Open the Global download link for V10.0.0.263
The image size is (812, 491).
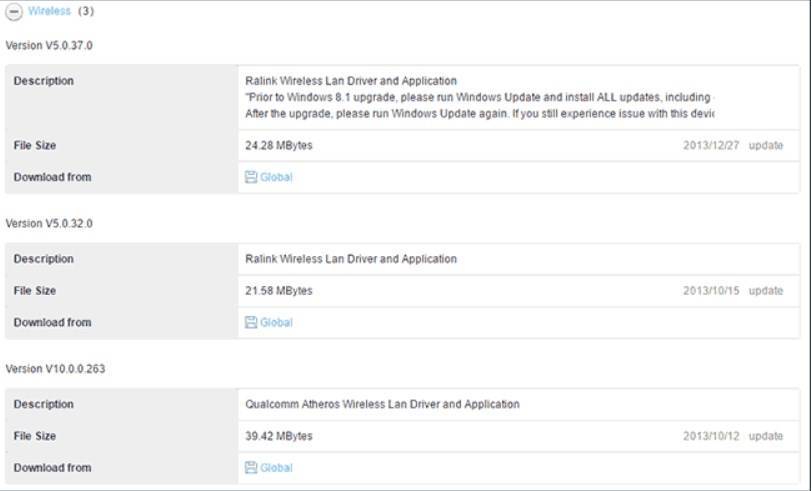pos(276,468)
